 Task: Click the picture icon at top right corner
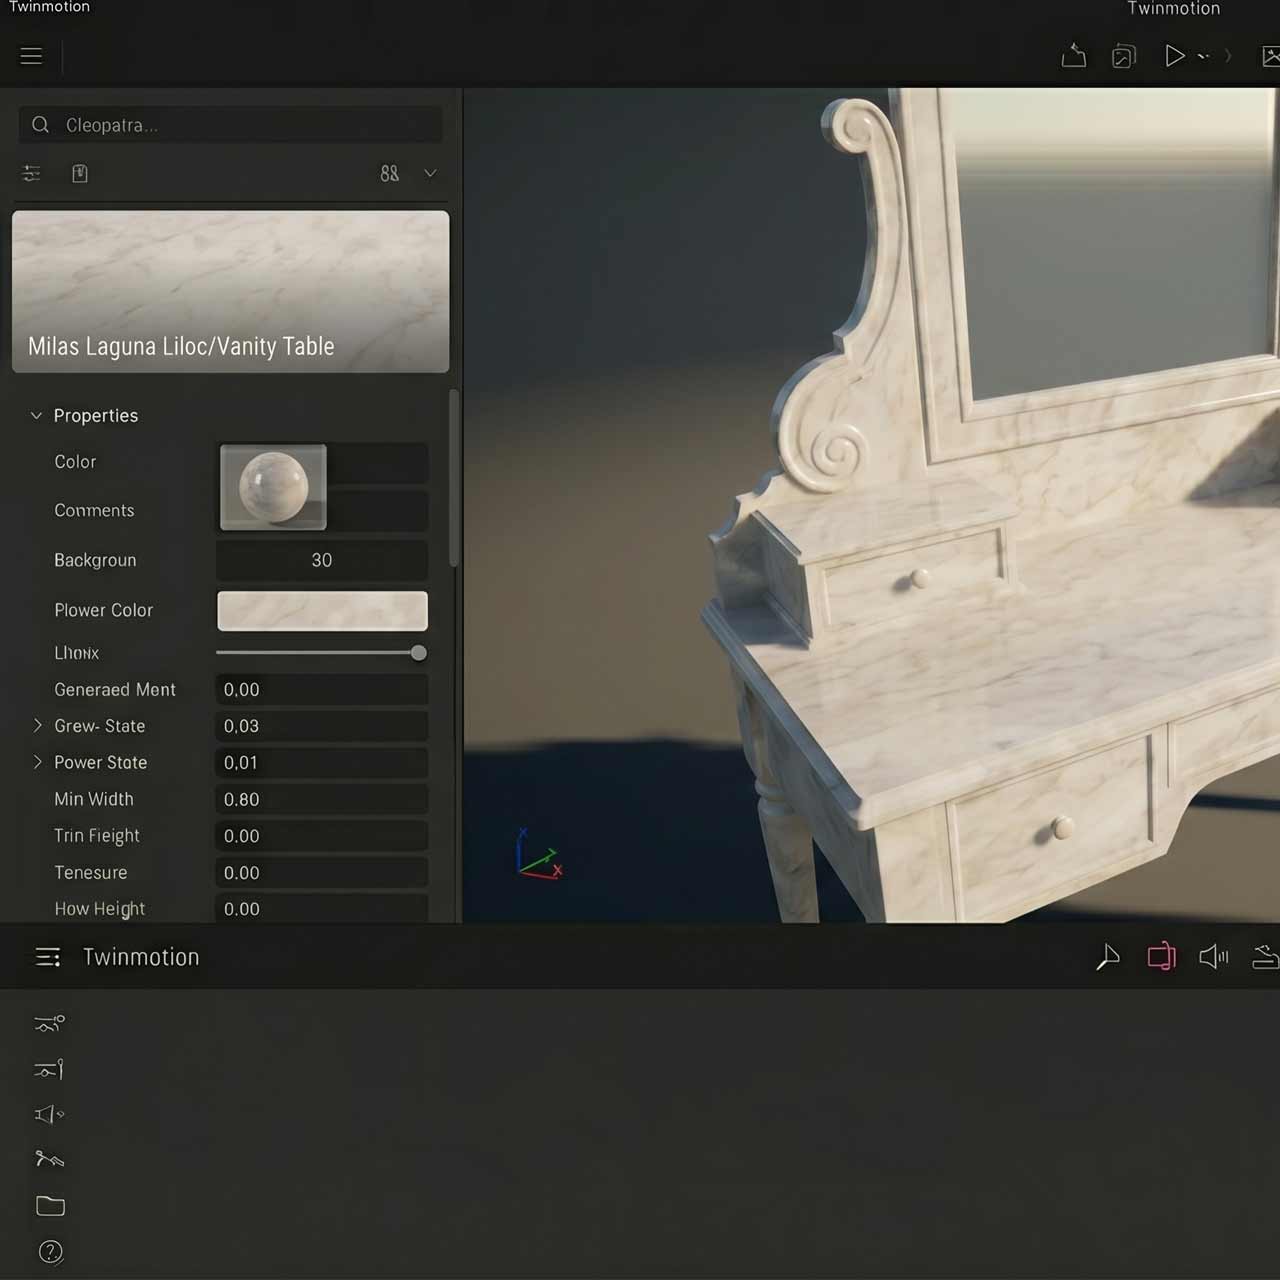click(x=1270, y=56)
